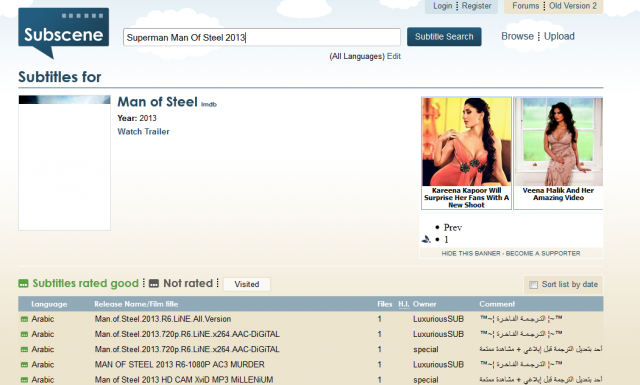The image size is (640, 385).
Task: Click LuxuriousSUB owner in R6.LiNE.All.Version row
Action: (x=438, y=319)
